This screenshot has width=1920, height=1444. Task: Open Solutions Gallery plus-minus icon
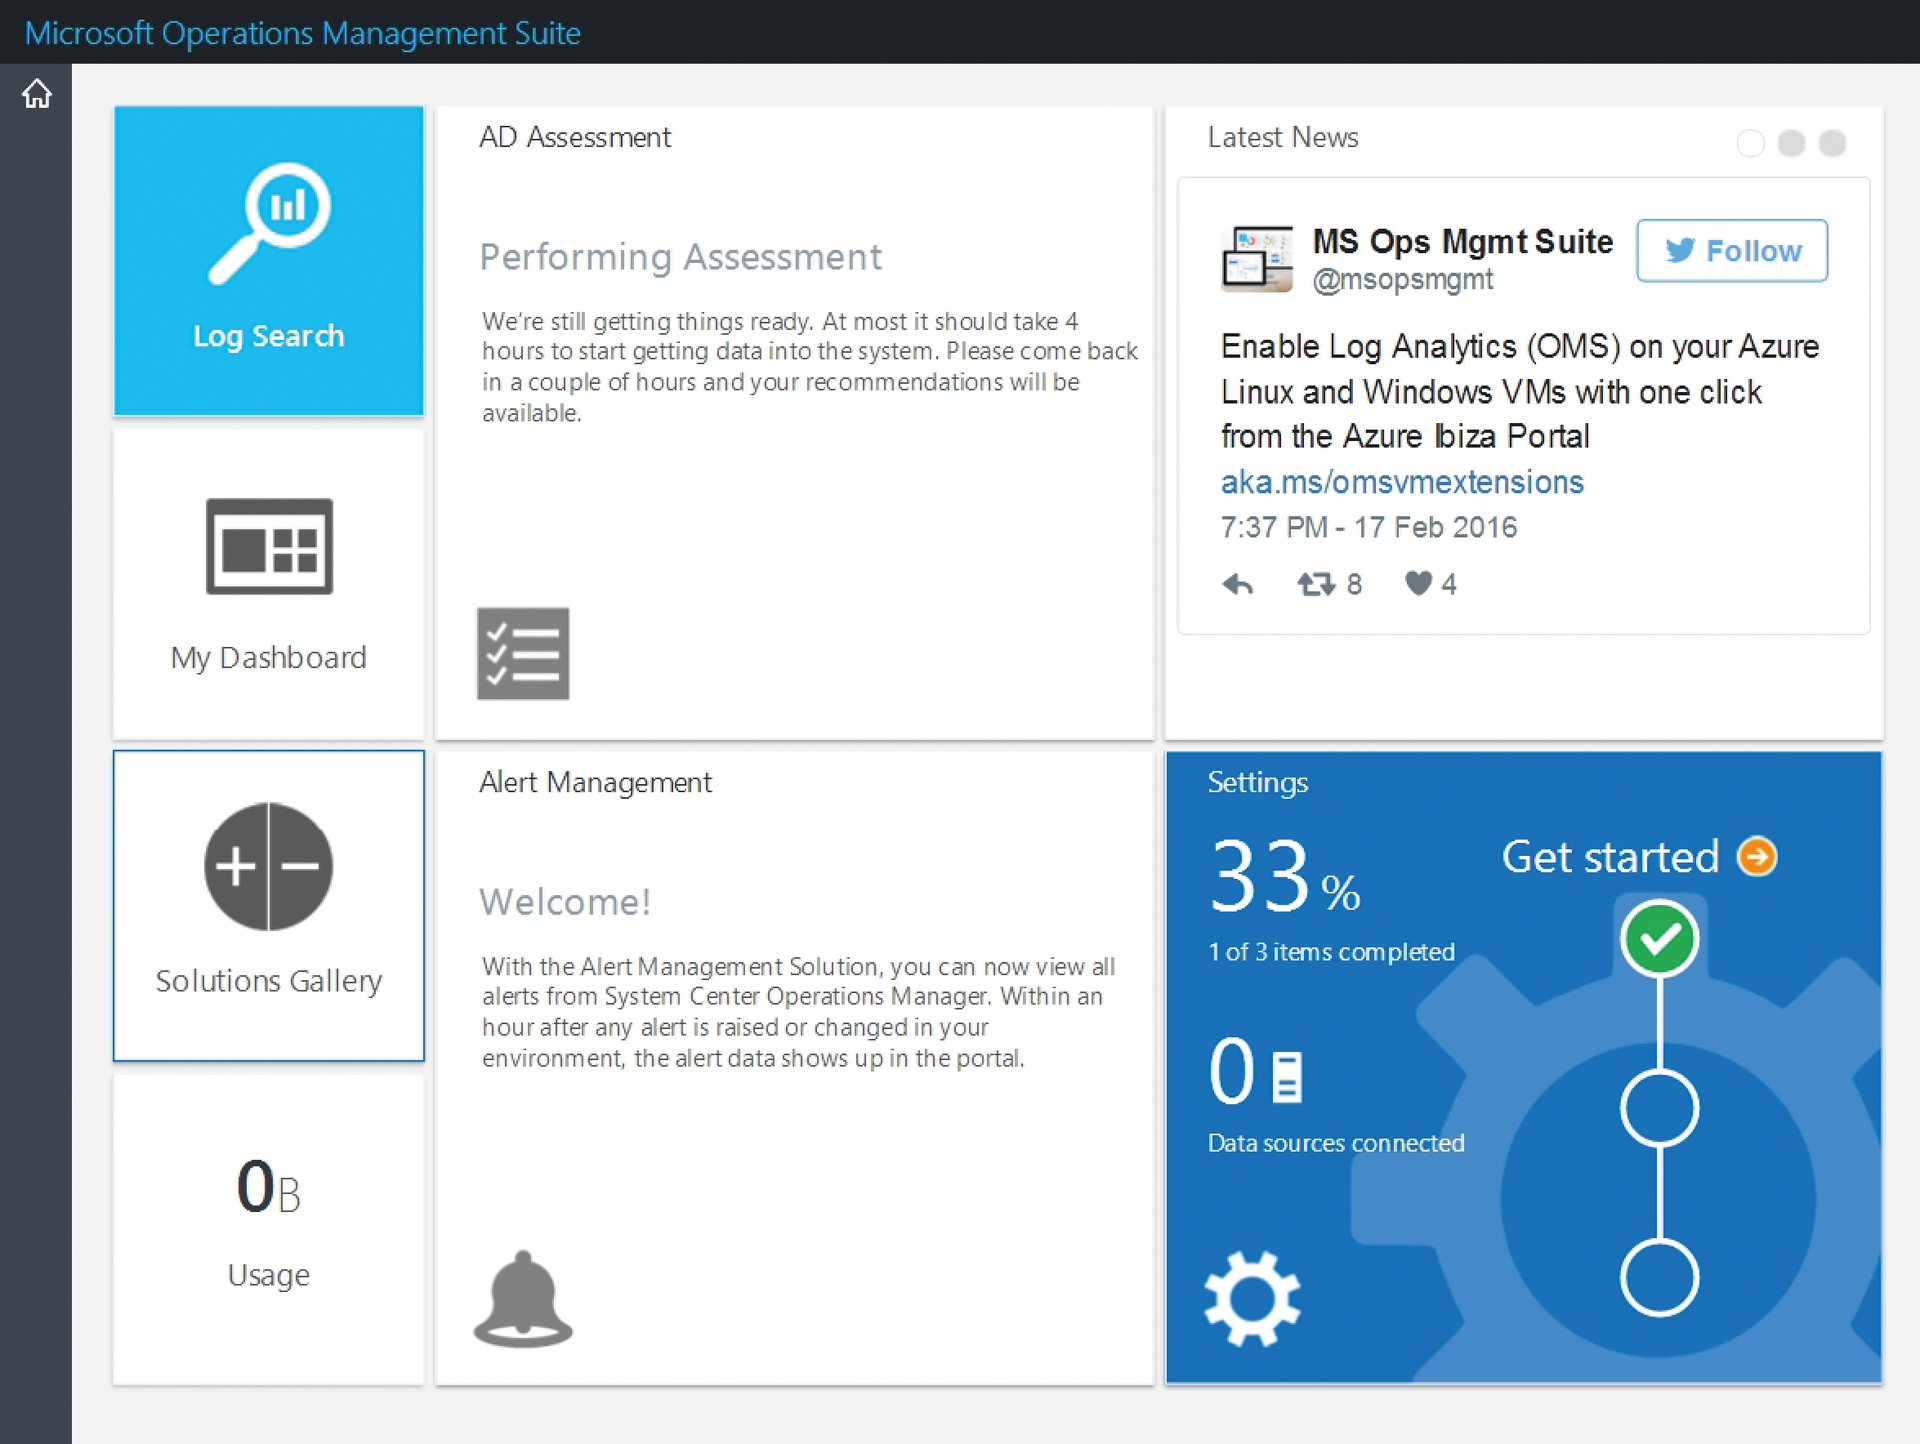coord(268,866)
